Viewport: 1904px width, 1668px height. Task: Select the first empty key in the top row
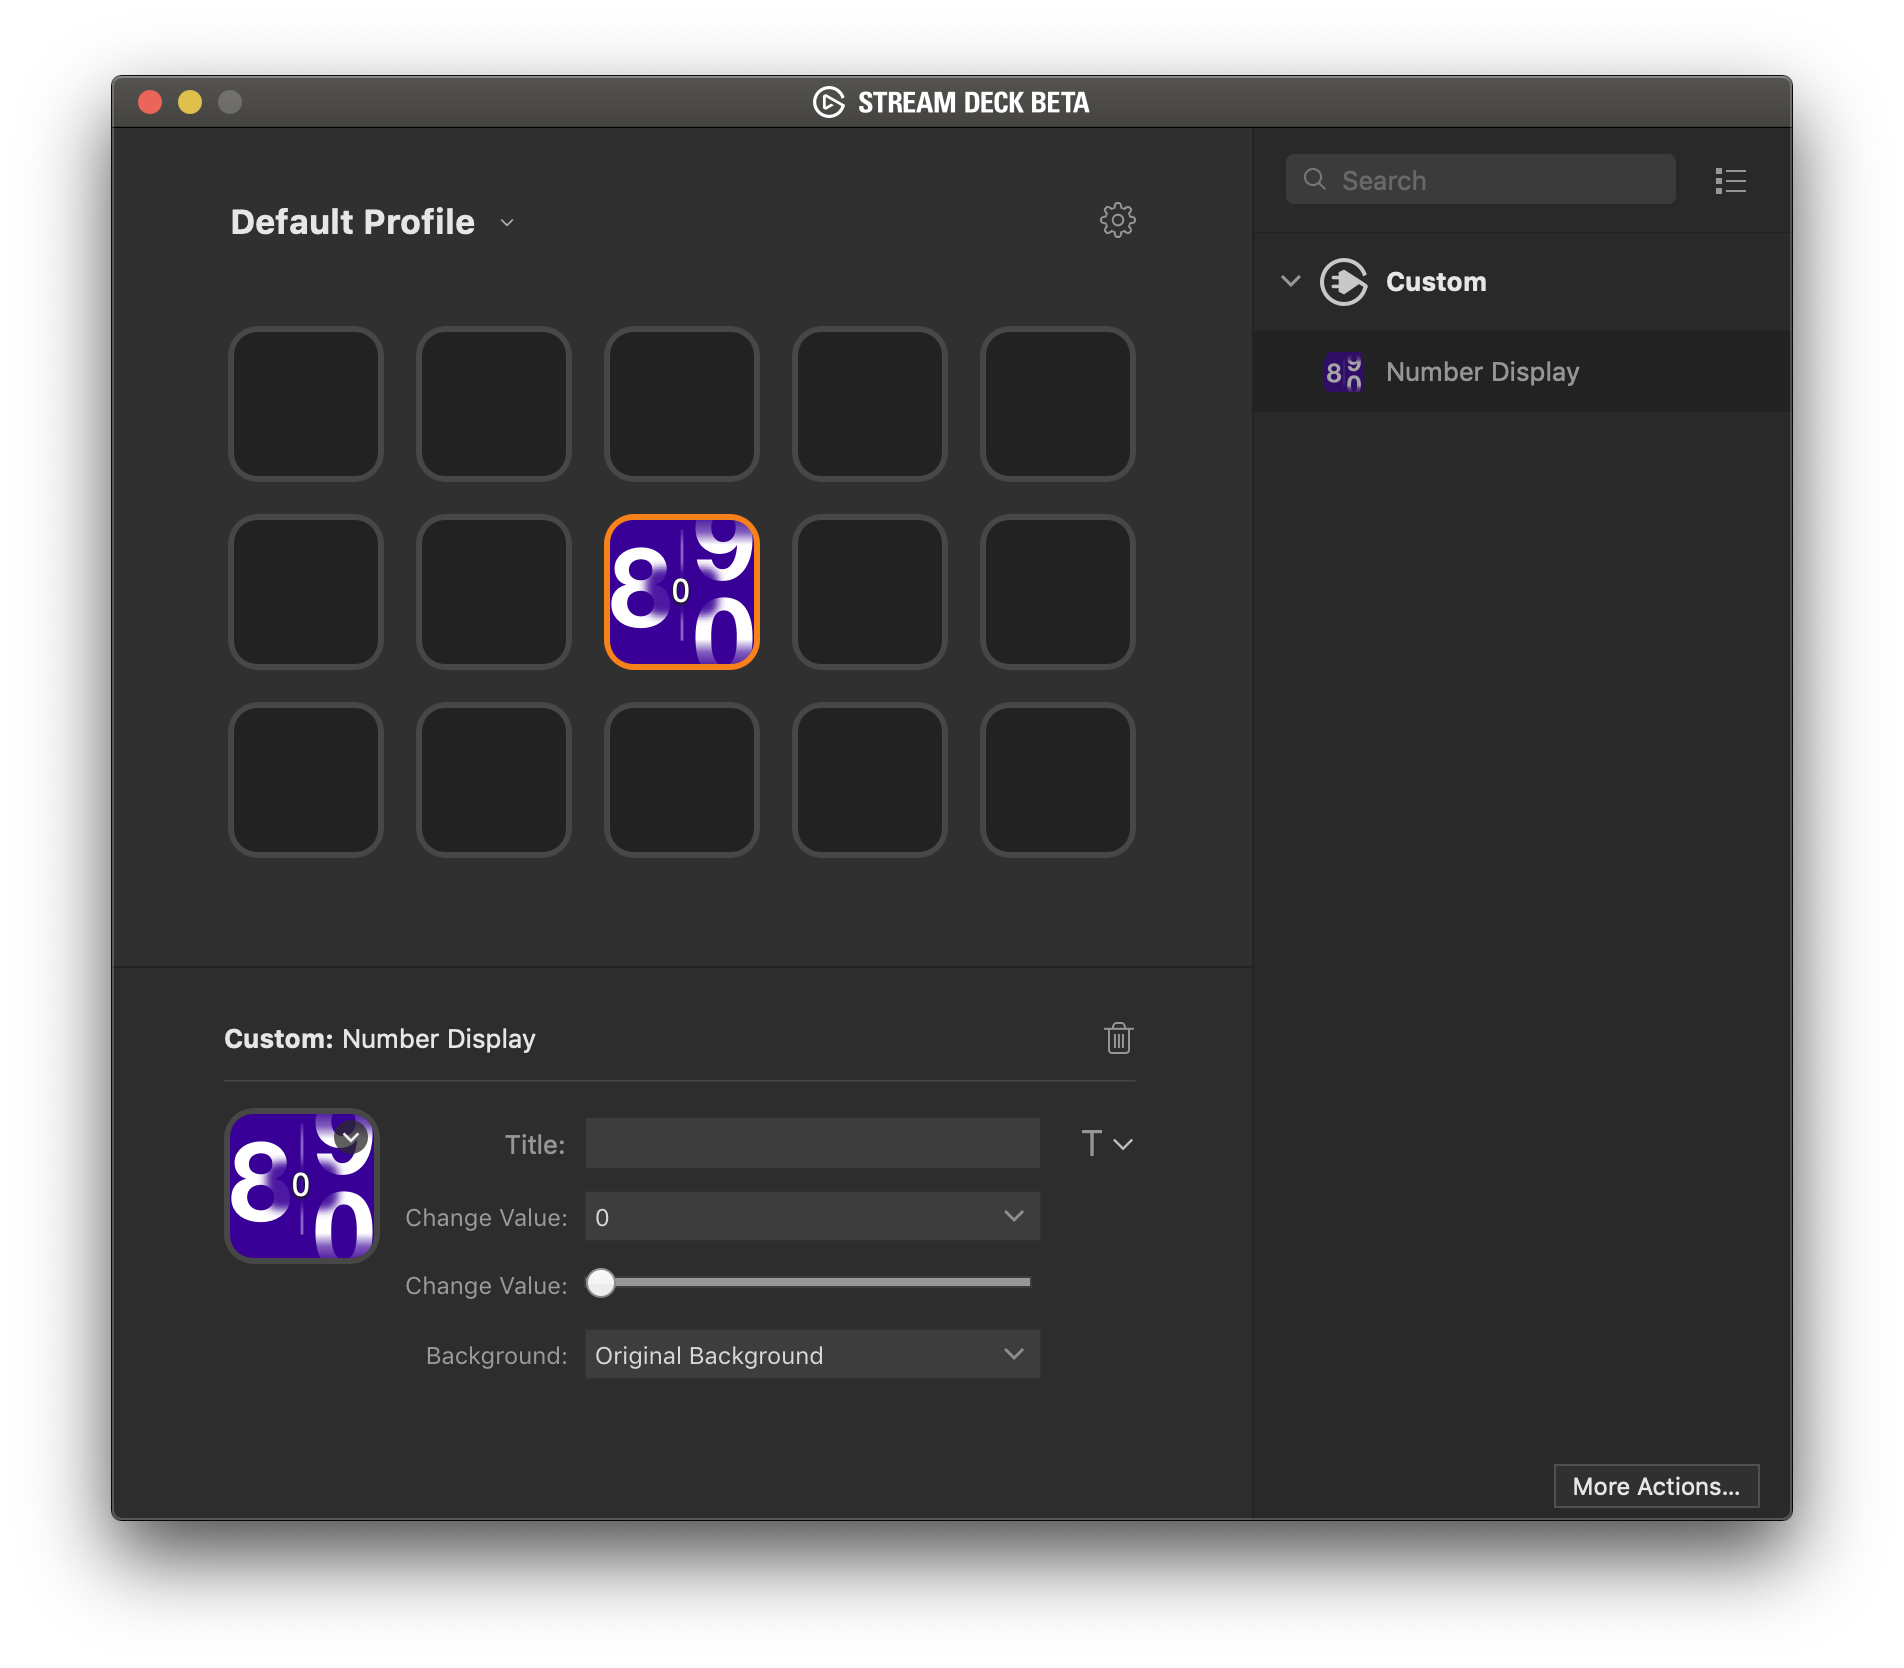(306, 404)
